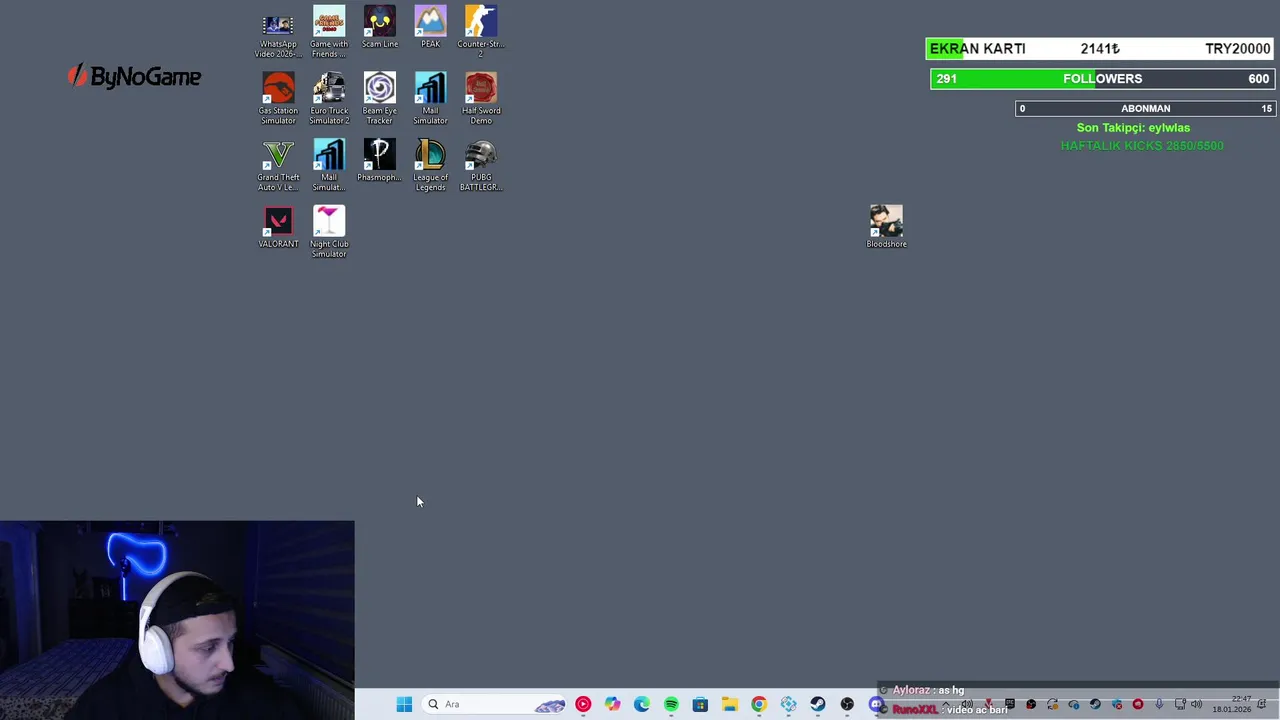Click the 'Ayloraz : as hg' chat message

(928, 690)
